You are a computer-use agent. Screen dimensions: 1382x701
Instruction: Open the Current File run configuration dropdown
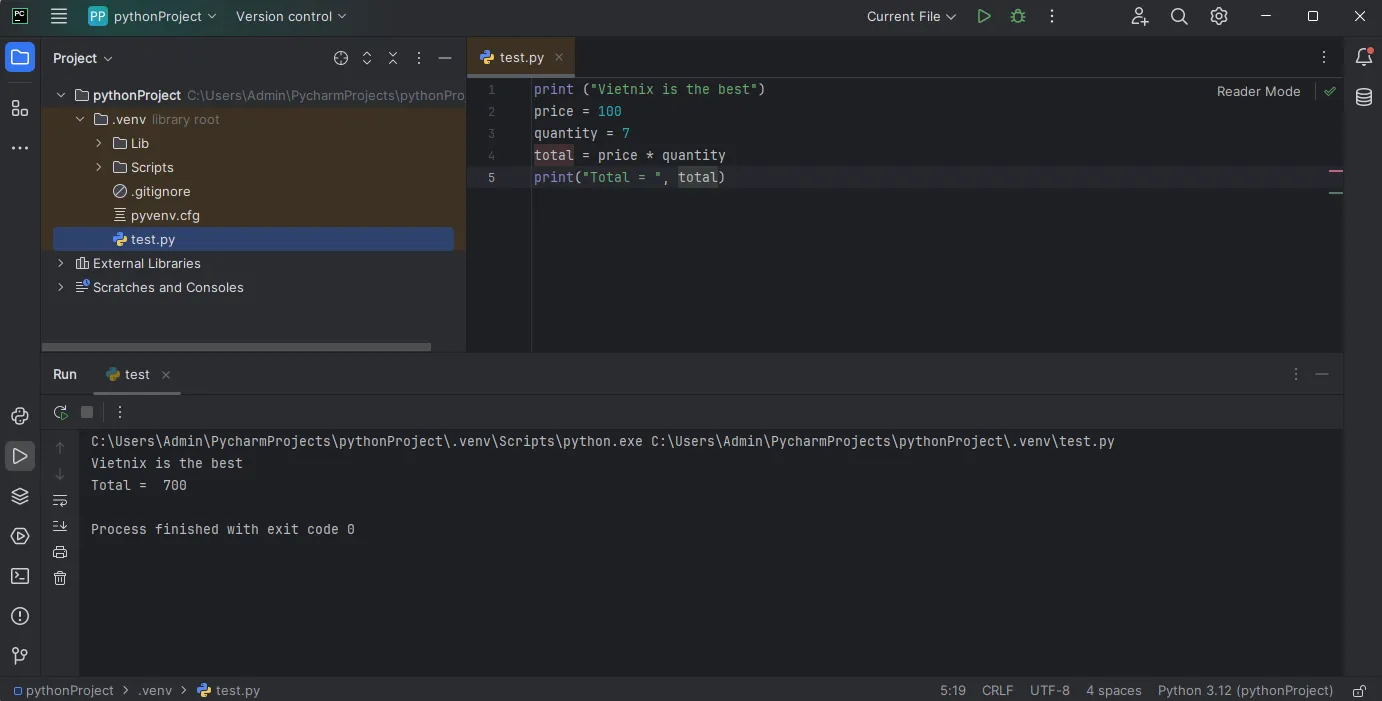click(x=910, y=16)
